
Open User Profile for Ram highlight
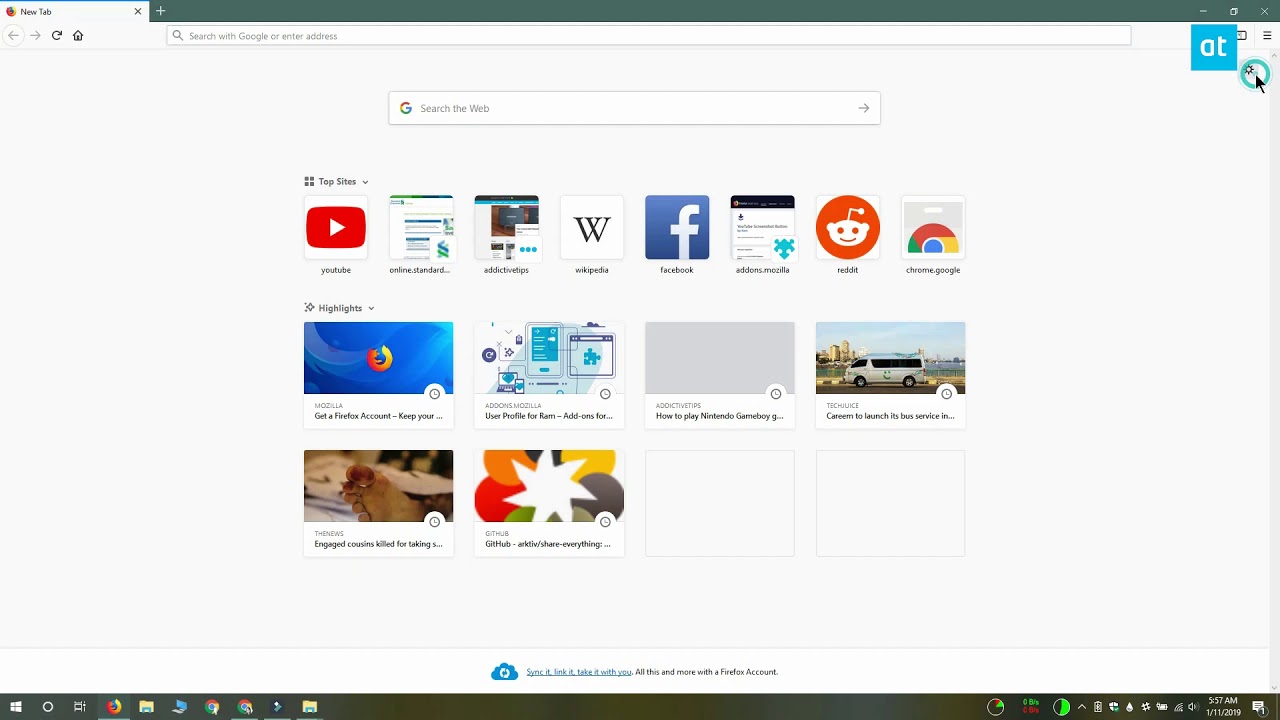tap(549, 375)
